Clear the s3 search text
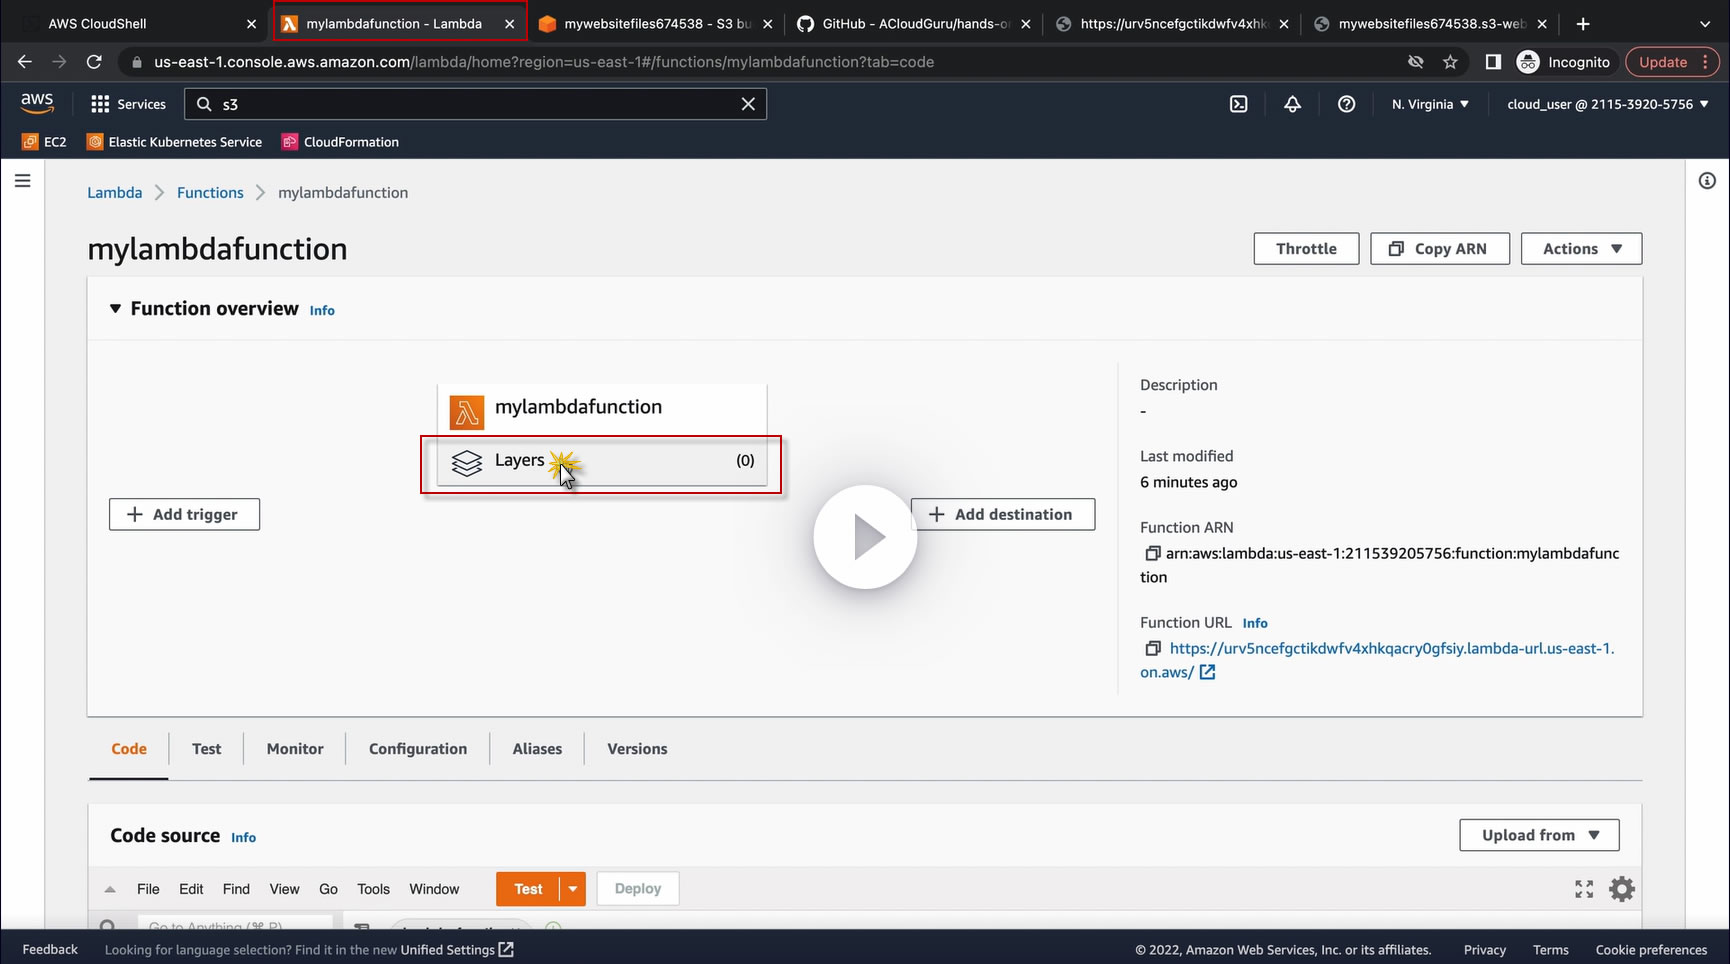Screen dimensions: 1730x964 tap(748, 104)
